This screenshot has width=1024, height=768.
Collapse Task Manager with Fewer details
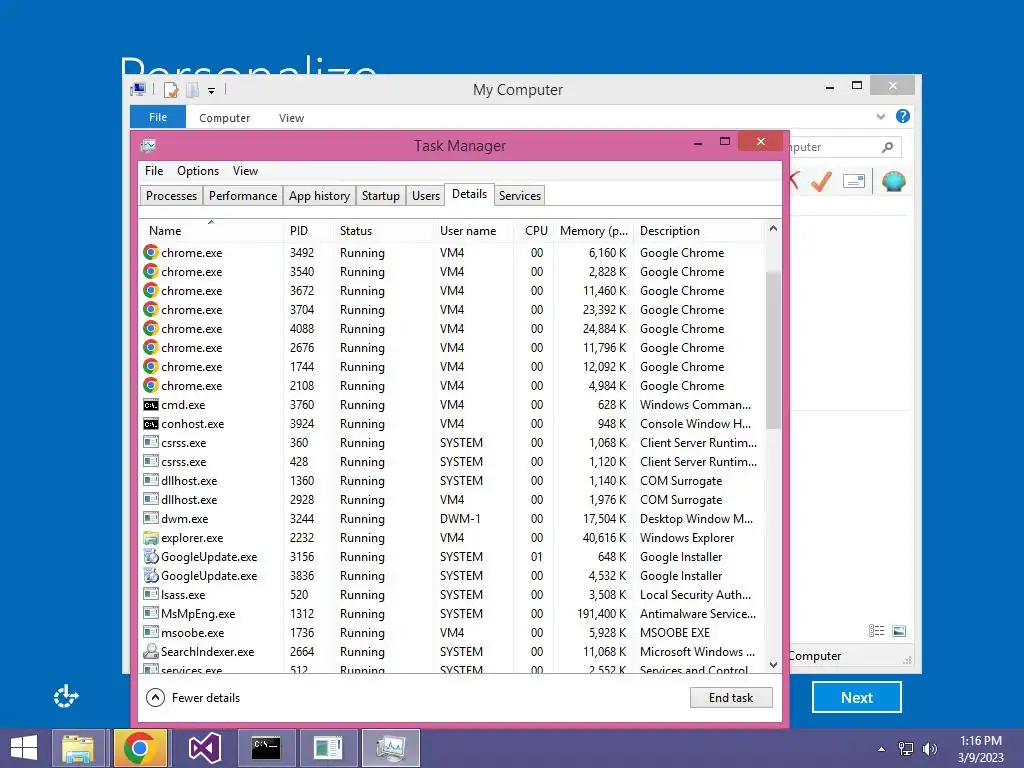193,697
